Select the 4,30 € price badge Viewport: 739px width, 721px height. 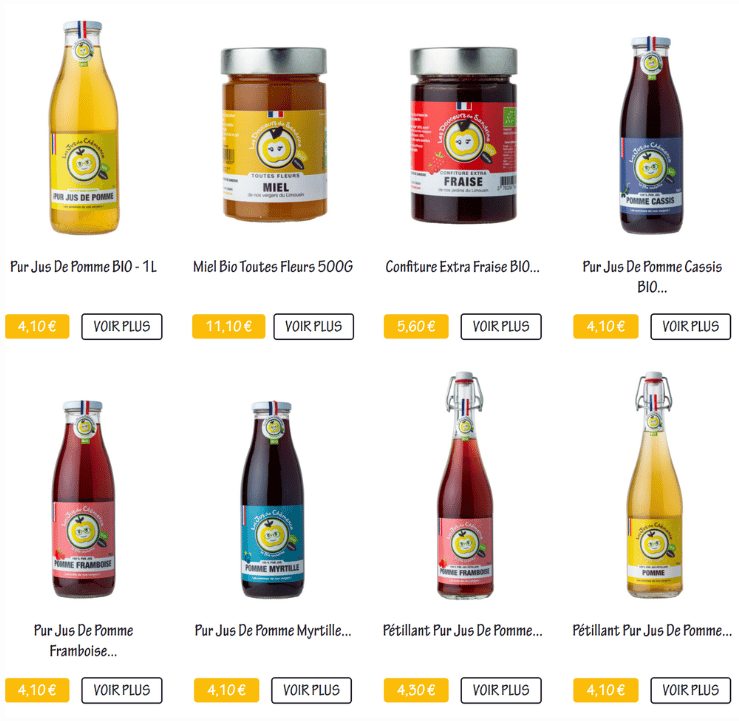click(416, 690)
